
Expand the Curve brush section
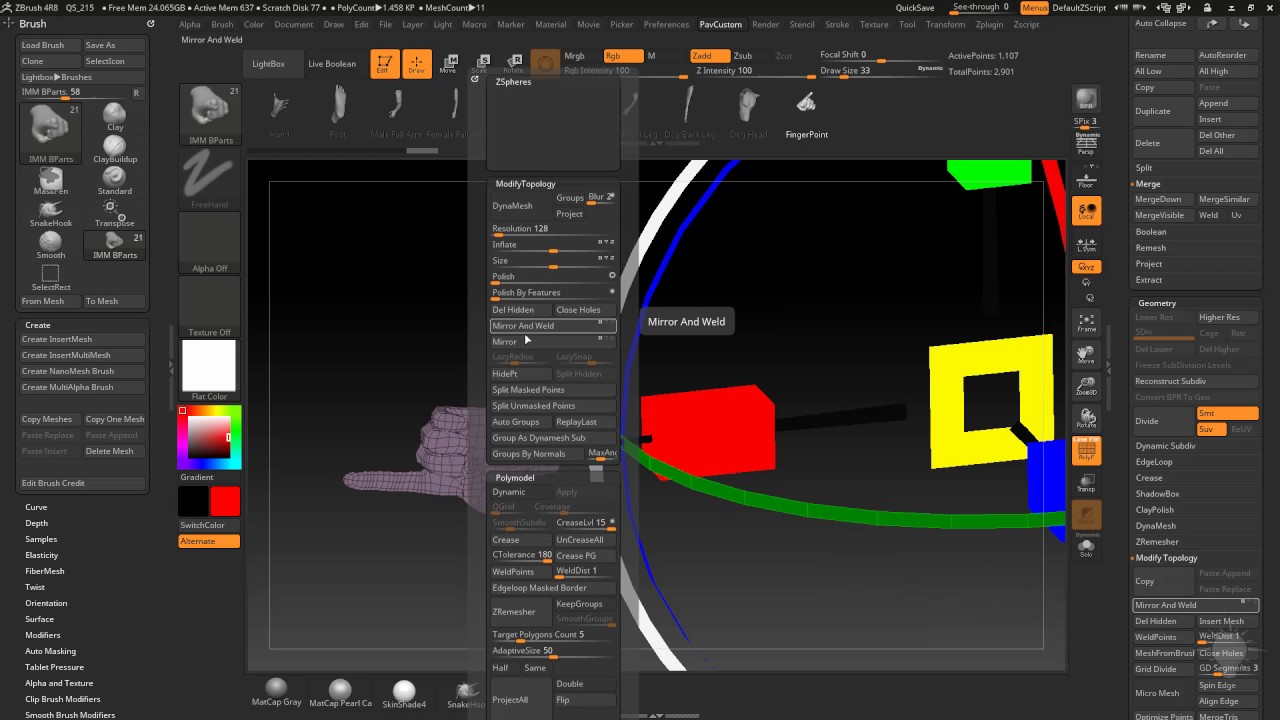[36, 507]
